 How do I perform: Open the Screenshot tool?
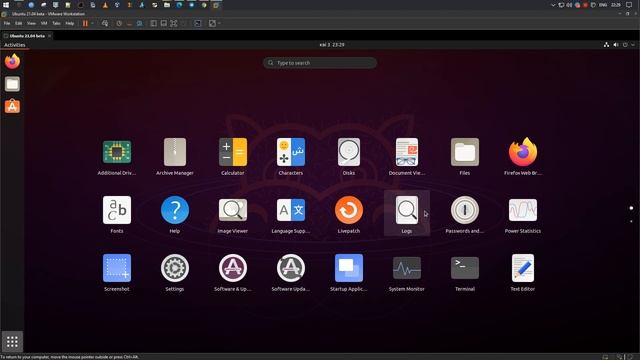click(117, 273)
